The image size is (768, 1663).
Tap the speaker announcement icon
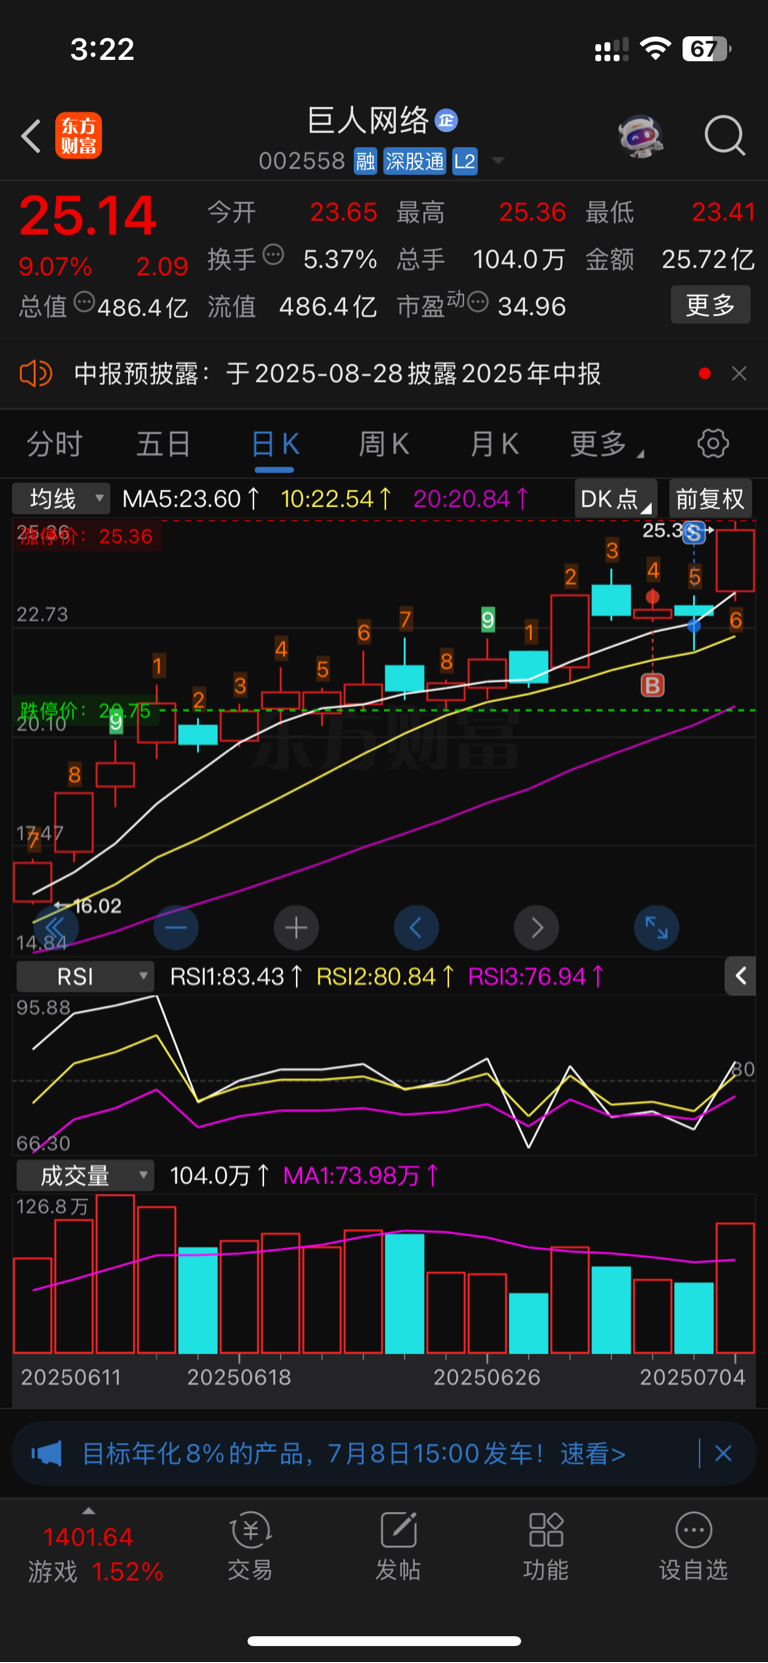35,374
